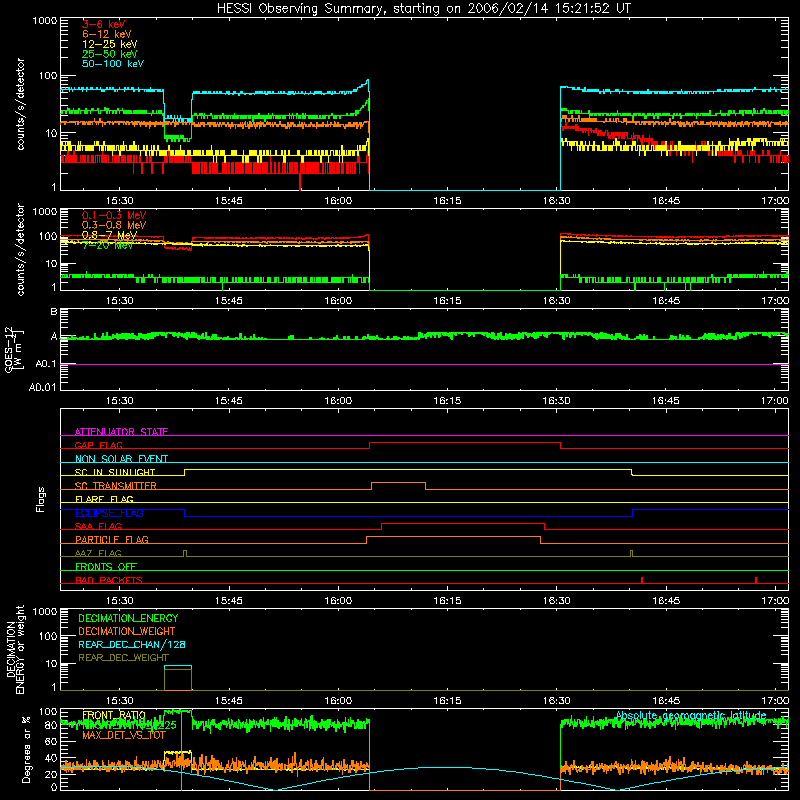
Task: Click the 7-20 MeV legend label
Action: pos(107,245)
